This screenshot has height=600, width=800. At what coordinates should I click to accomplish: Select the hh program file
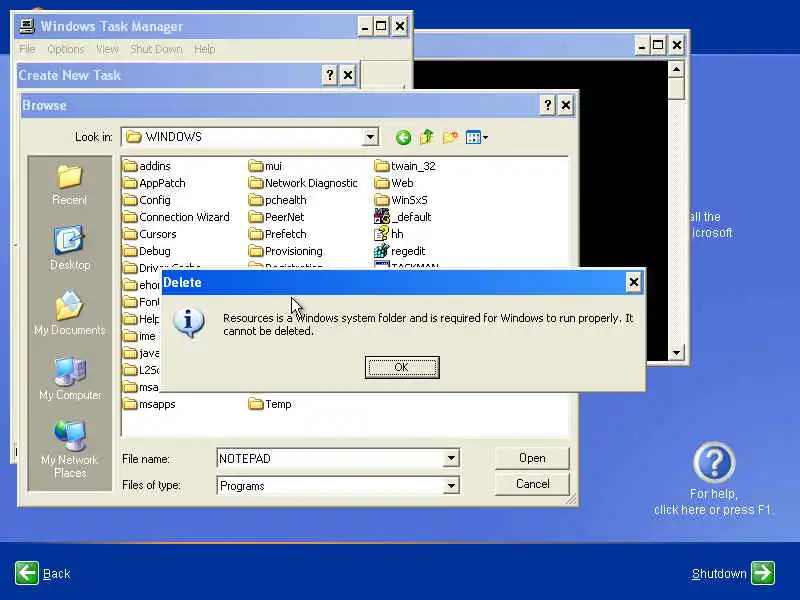click(389, 234)
